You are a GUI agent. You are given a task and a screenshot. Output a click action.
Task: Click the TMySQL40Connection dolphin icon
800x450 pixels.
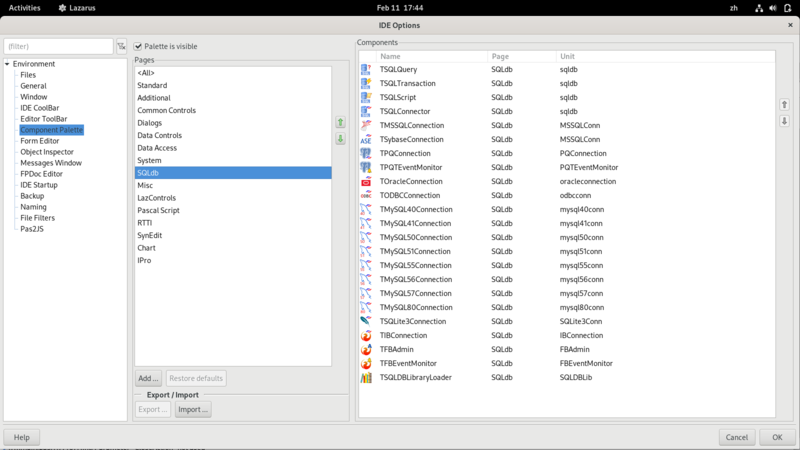(366, 209)
